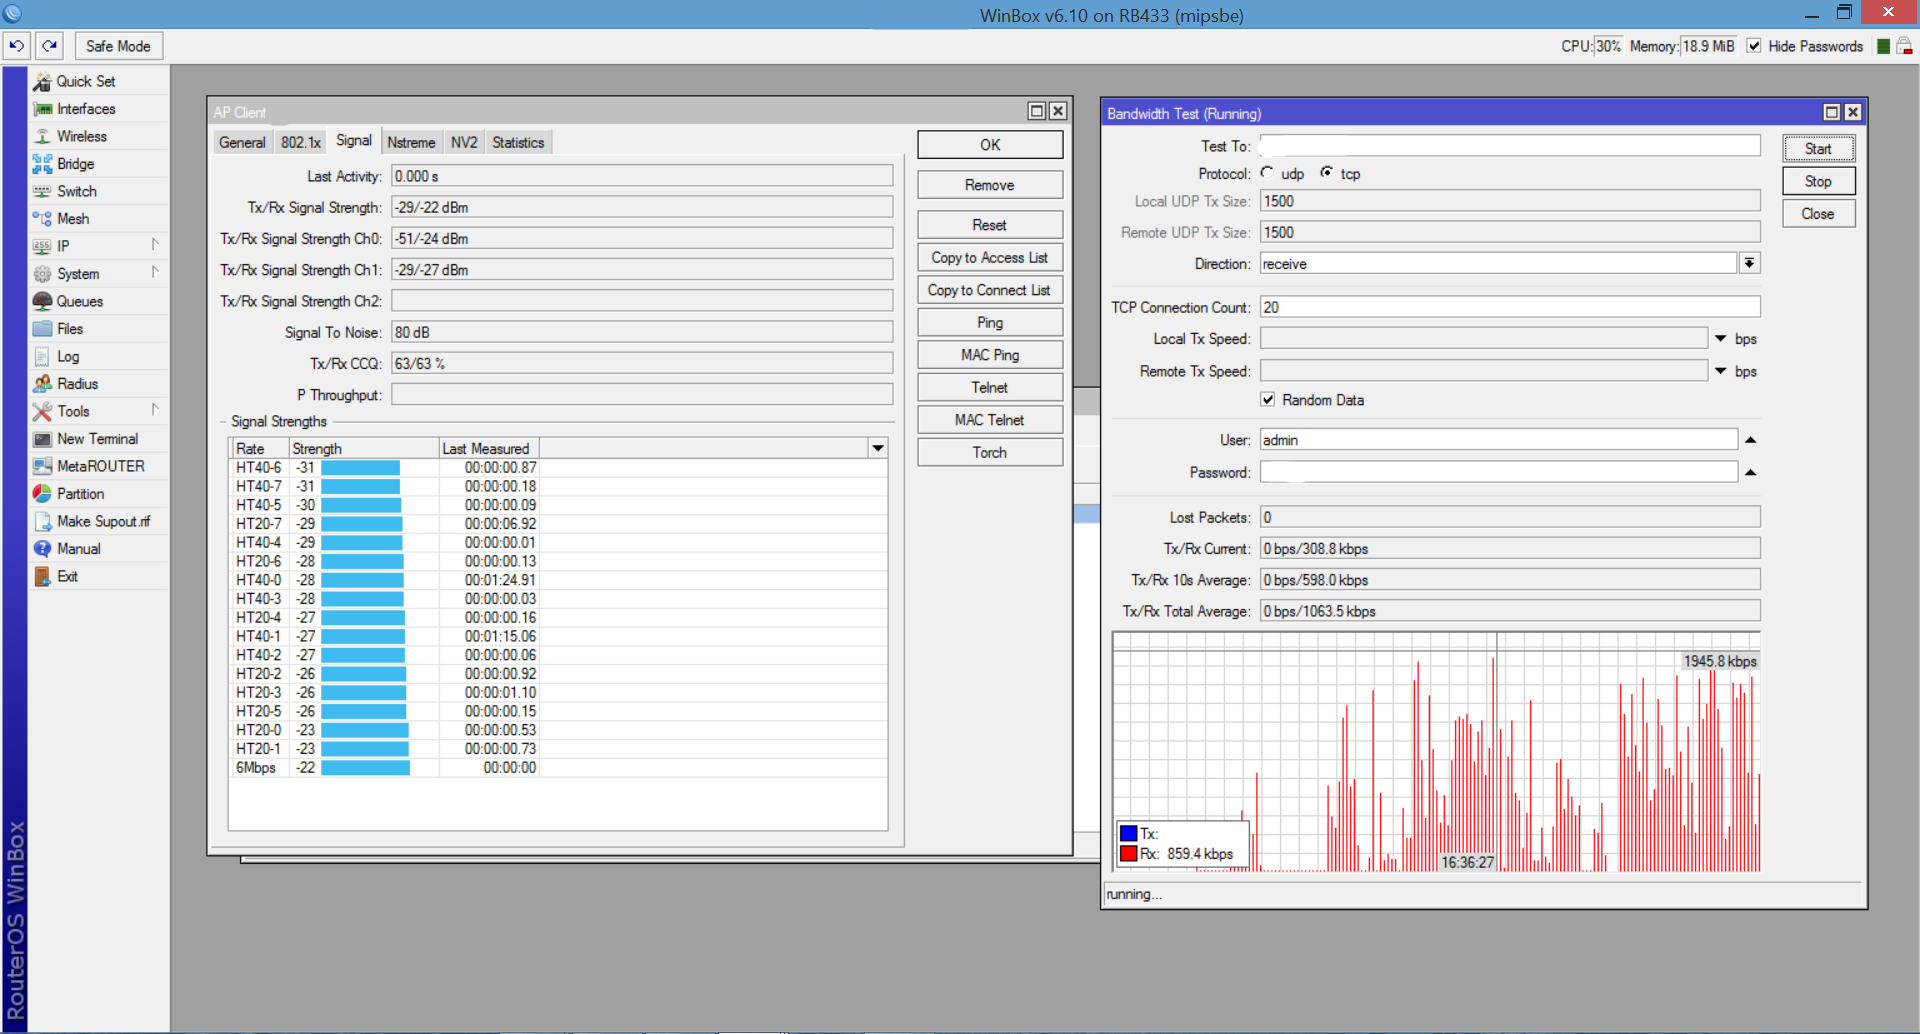This screenshot has height=1034, width=1920.
Task: Open the Signal Strengths column dropdown
Action: [877, 448]
